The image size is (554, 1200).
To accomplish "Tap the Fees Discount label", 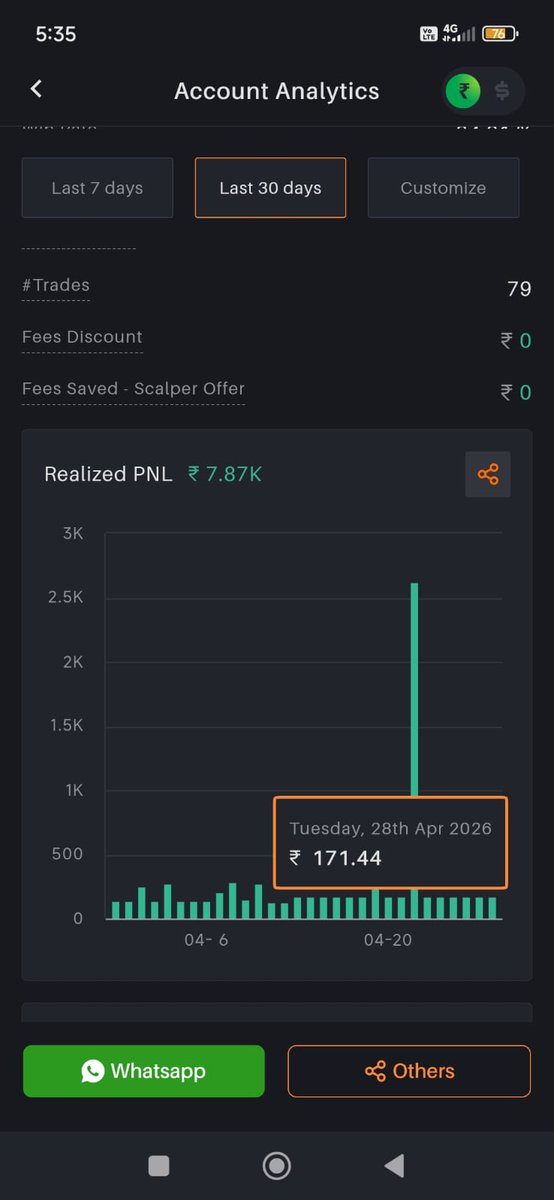I will 82,337.
